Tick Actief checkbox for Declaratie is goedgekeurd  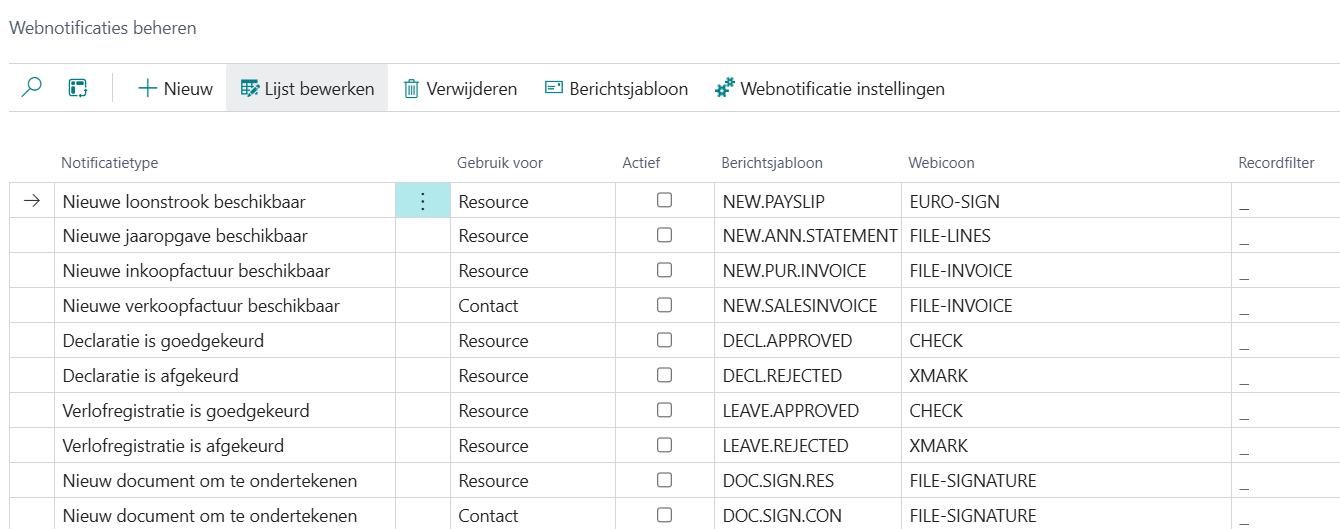[664, 340]
